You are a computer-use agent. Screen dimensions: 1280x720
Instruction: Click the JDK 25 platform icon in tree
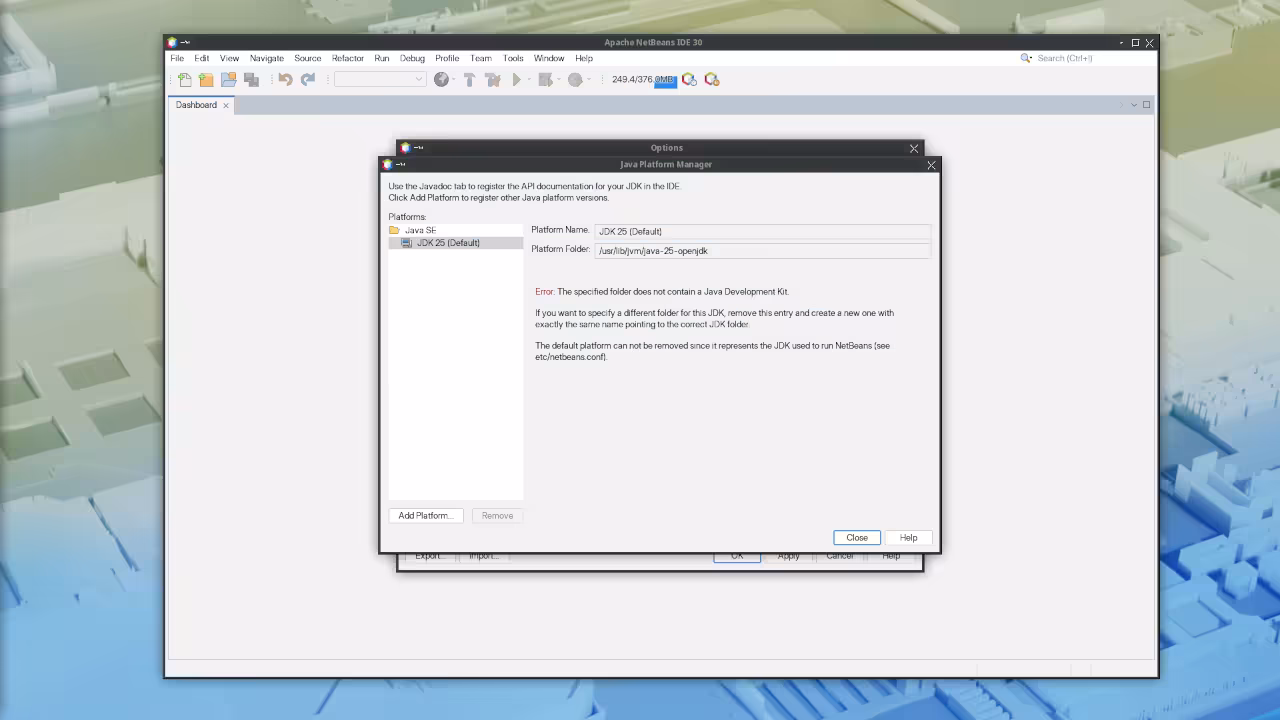pos(406,243)
